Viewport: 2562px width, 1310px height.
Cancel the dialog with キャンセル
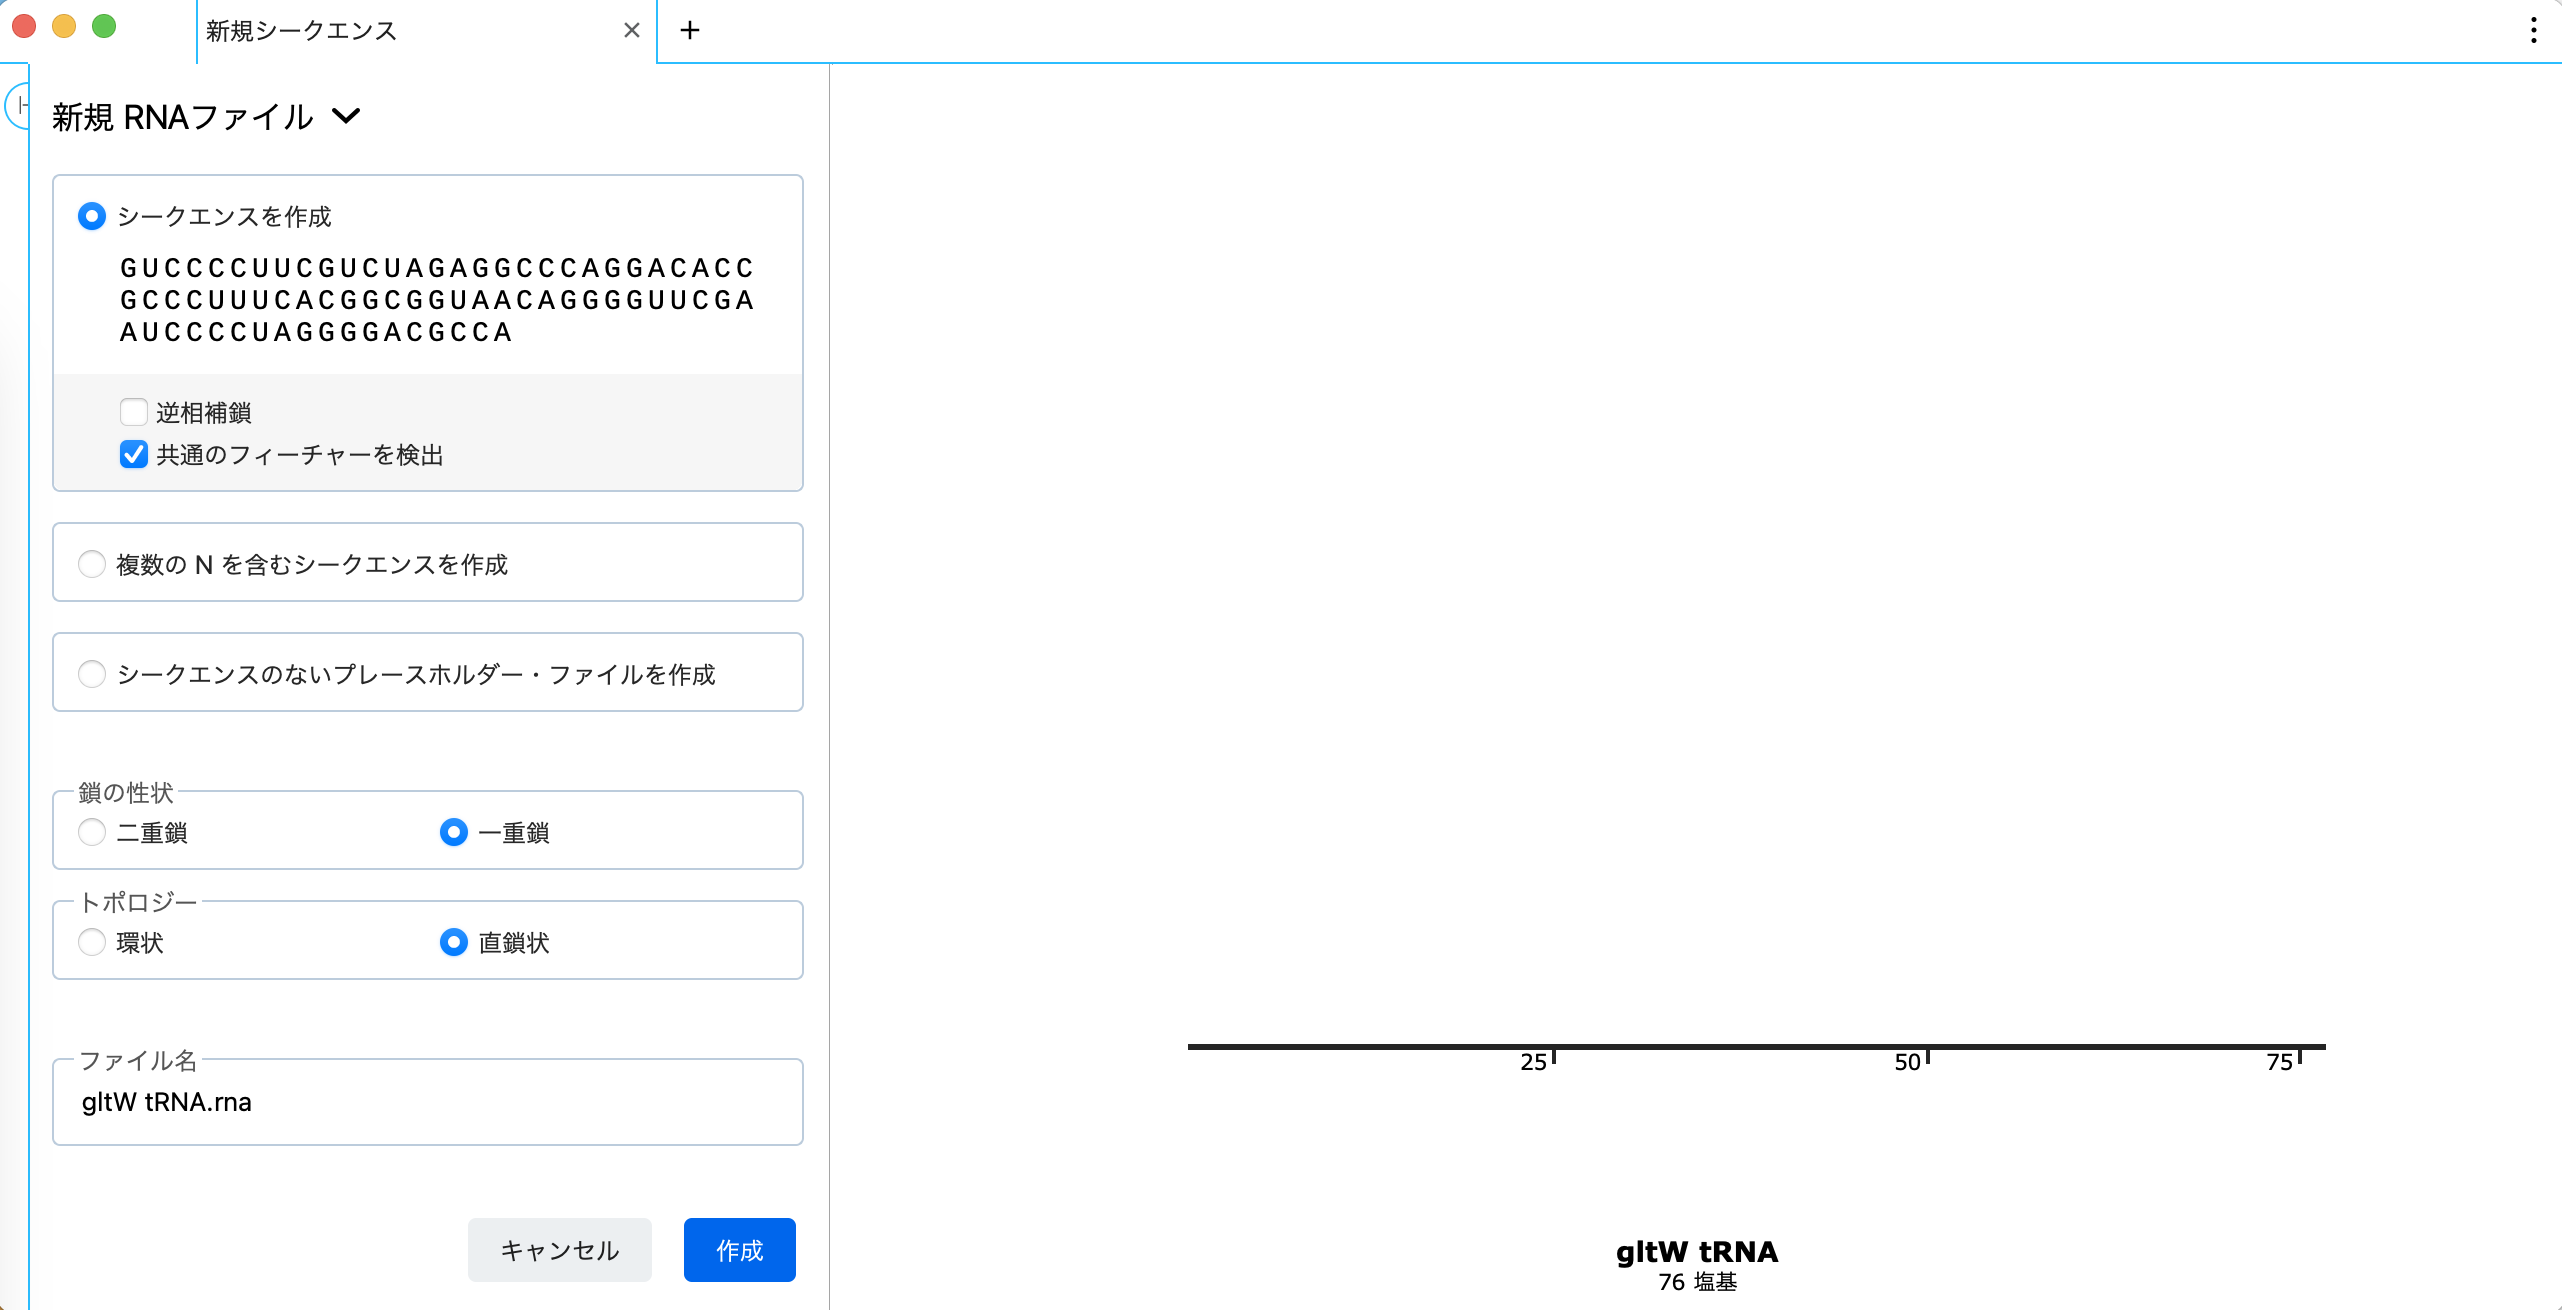click(x=559, y=1249)
